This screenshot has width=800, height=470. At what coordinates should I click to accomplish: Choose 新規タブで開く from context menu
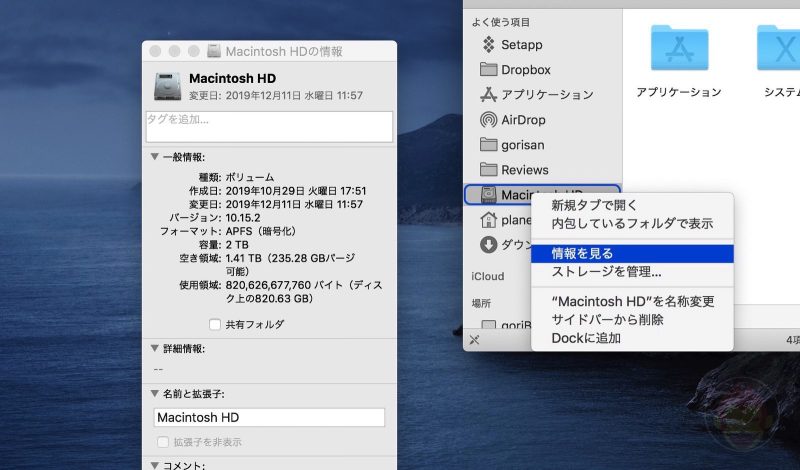632,205
